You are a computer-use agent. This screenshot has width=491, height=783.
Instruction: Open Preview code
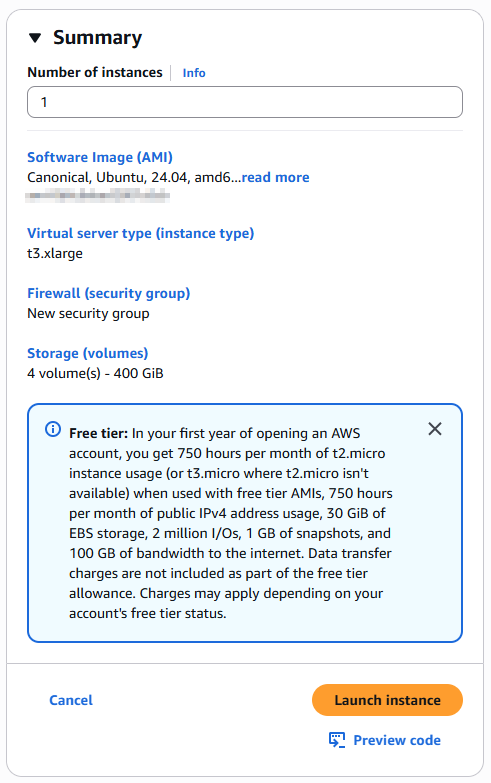click(397, 740)
